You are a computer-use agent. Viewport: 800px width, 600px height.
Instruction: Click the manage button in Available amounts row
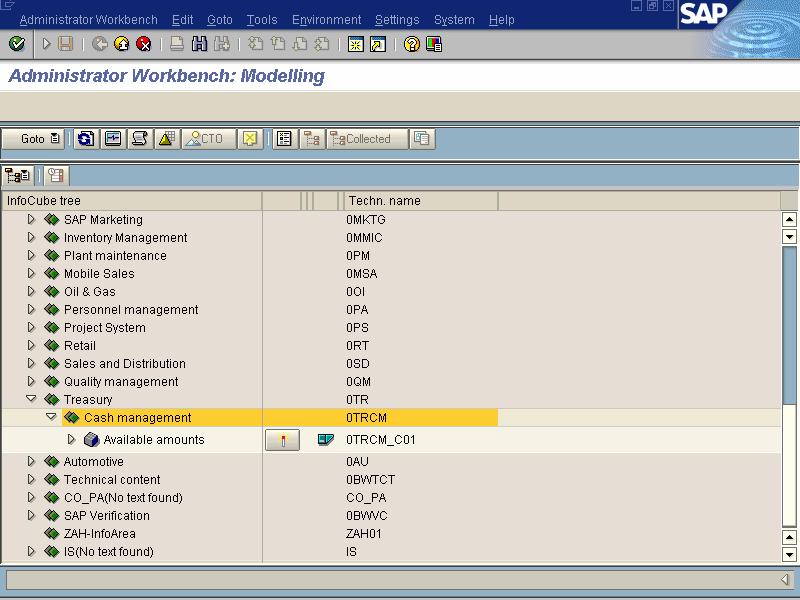282,440
